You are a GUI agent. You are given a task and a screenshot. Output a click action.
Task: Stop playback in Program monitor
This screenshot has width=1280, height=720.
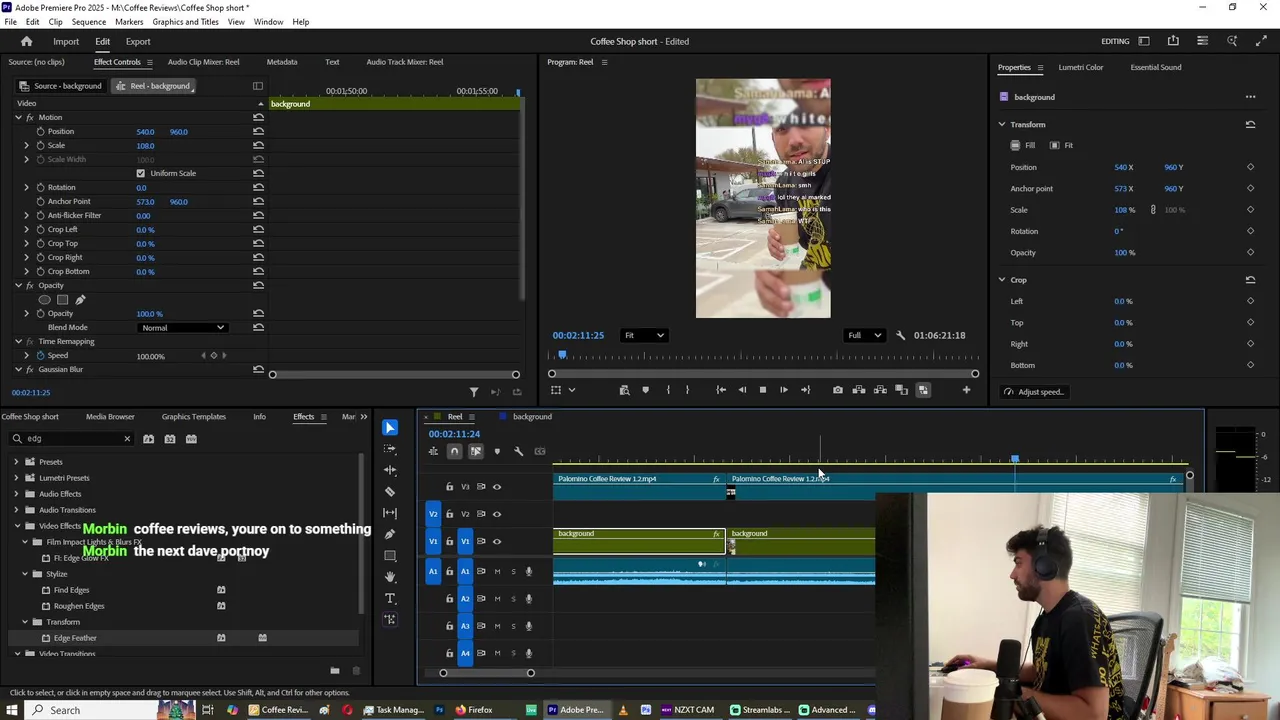[762, 390]
